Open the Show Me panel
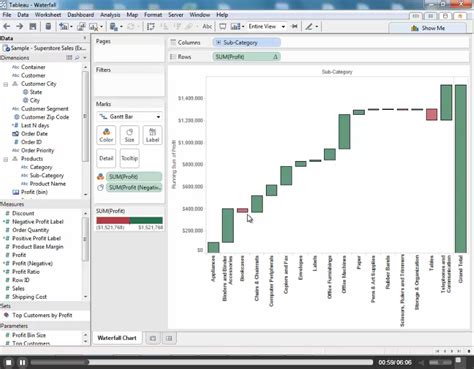 pyautogui.click(x=428, y=28)
